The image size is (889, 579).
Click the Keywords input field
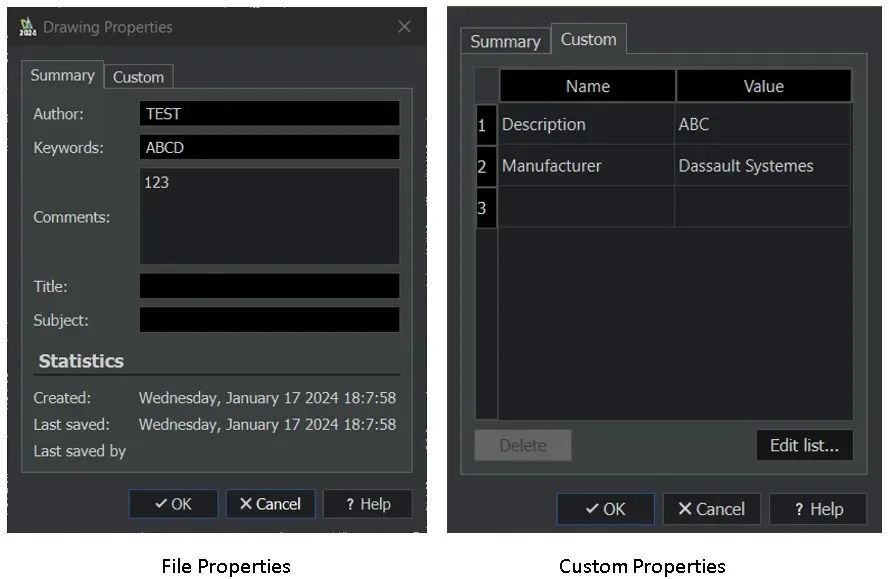269,148
